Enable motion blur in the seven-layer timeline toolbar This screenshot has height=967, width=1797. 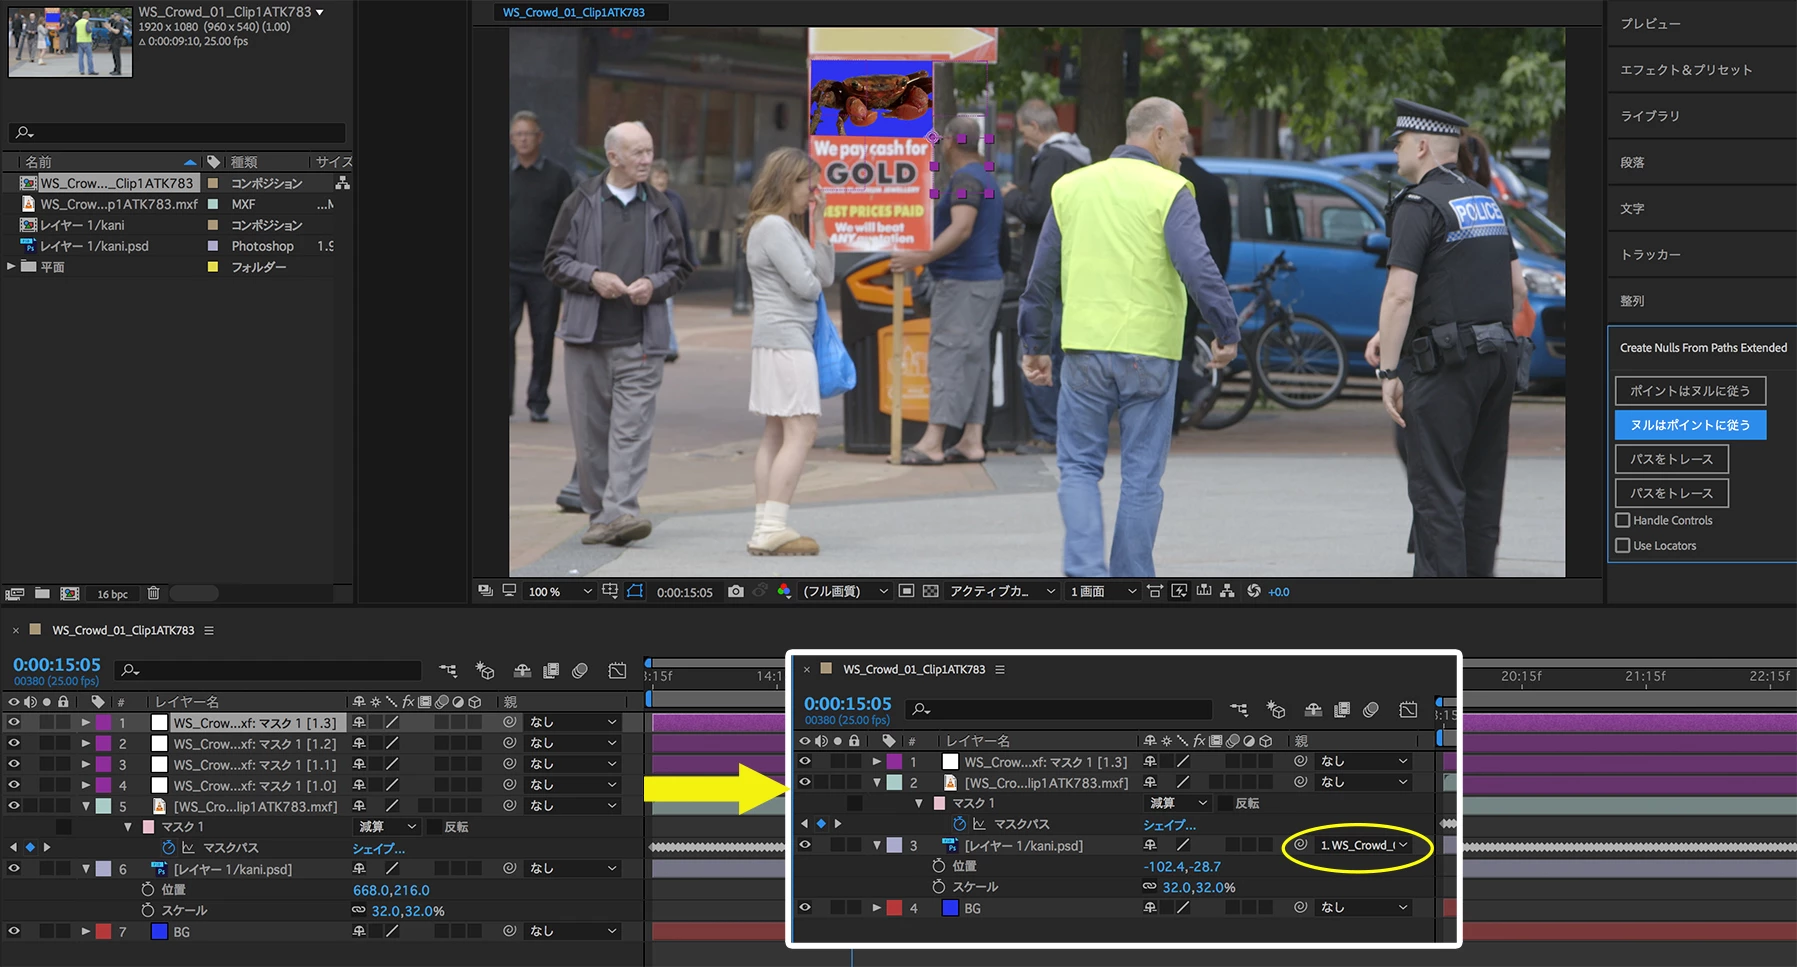tap(580, 670)
